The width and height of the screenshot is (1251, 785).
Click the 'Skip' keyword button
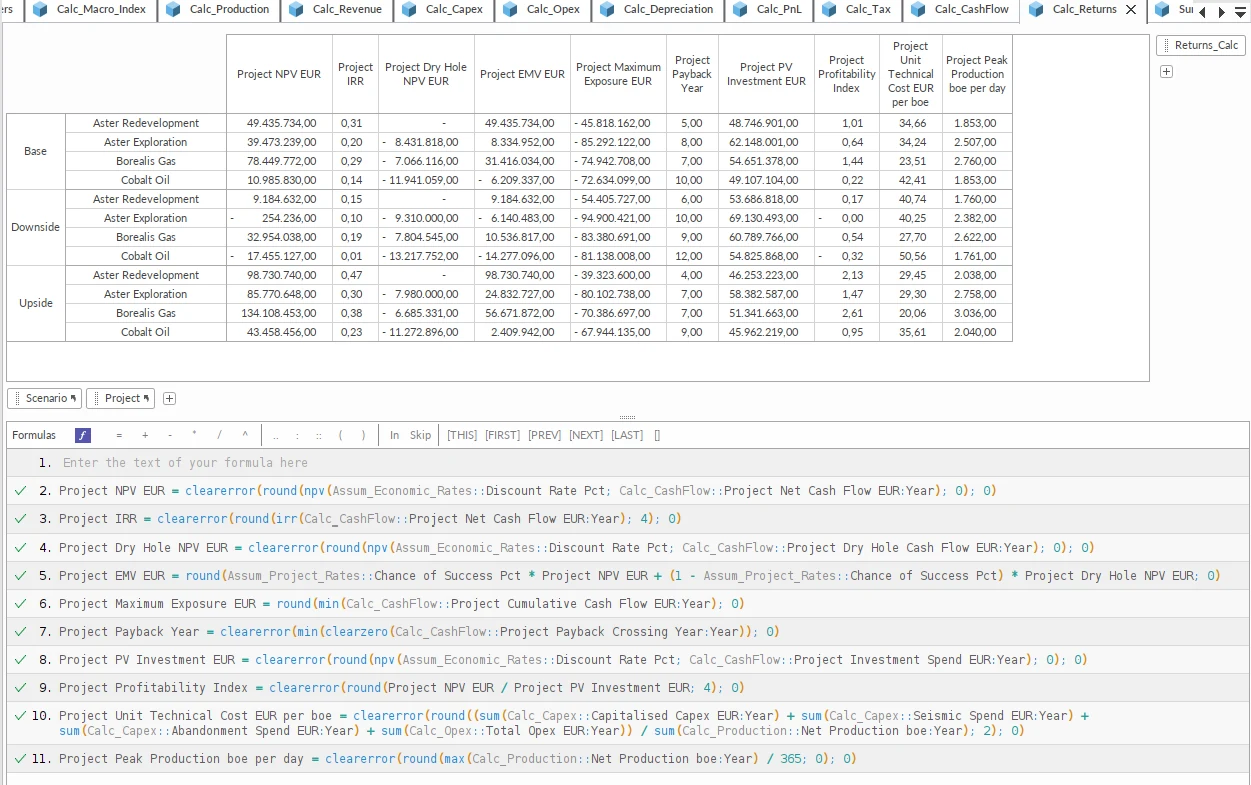(x=420, y=435)
